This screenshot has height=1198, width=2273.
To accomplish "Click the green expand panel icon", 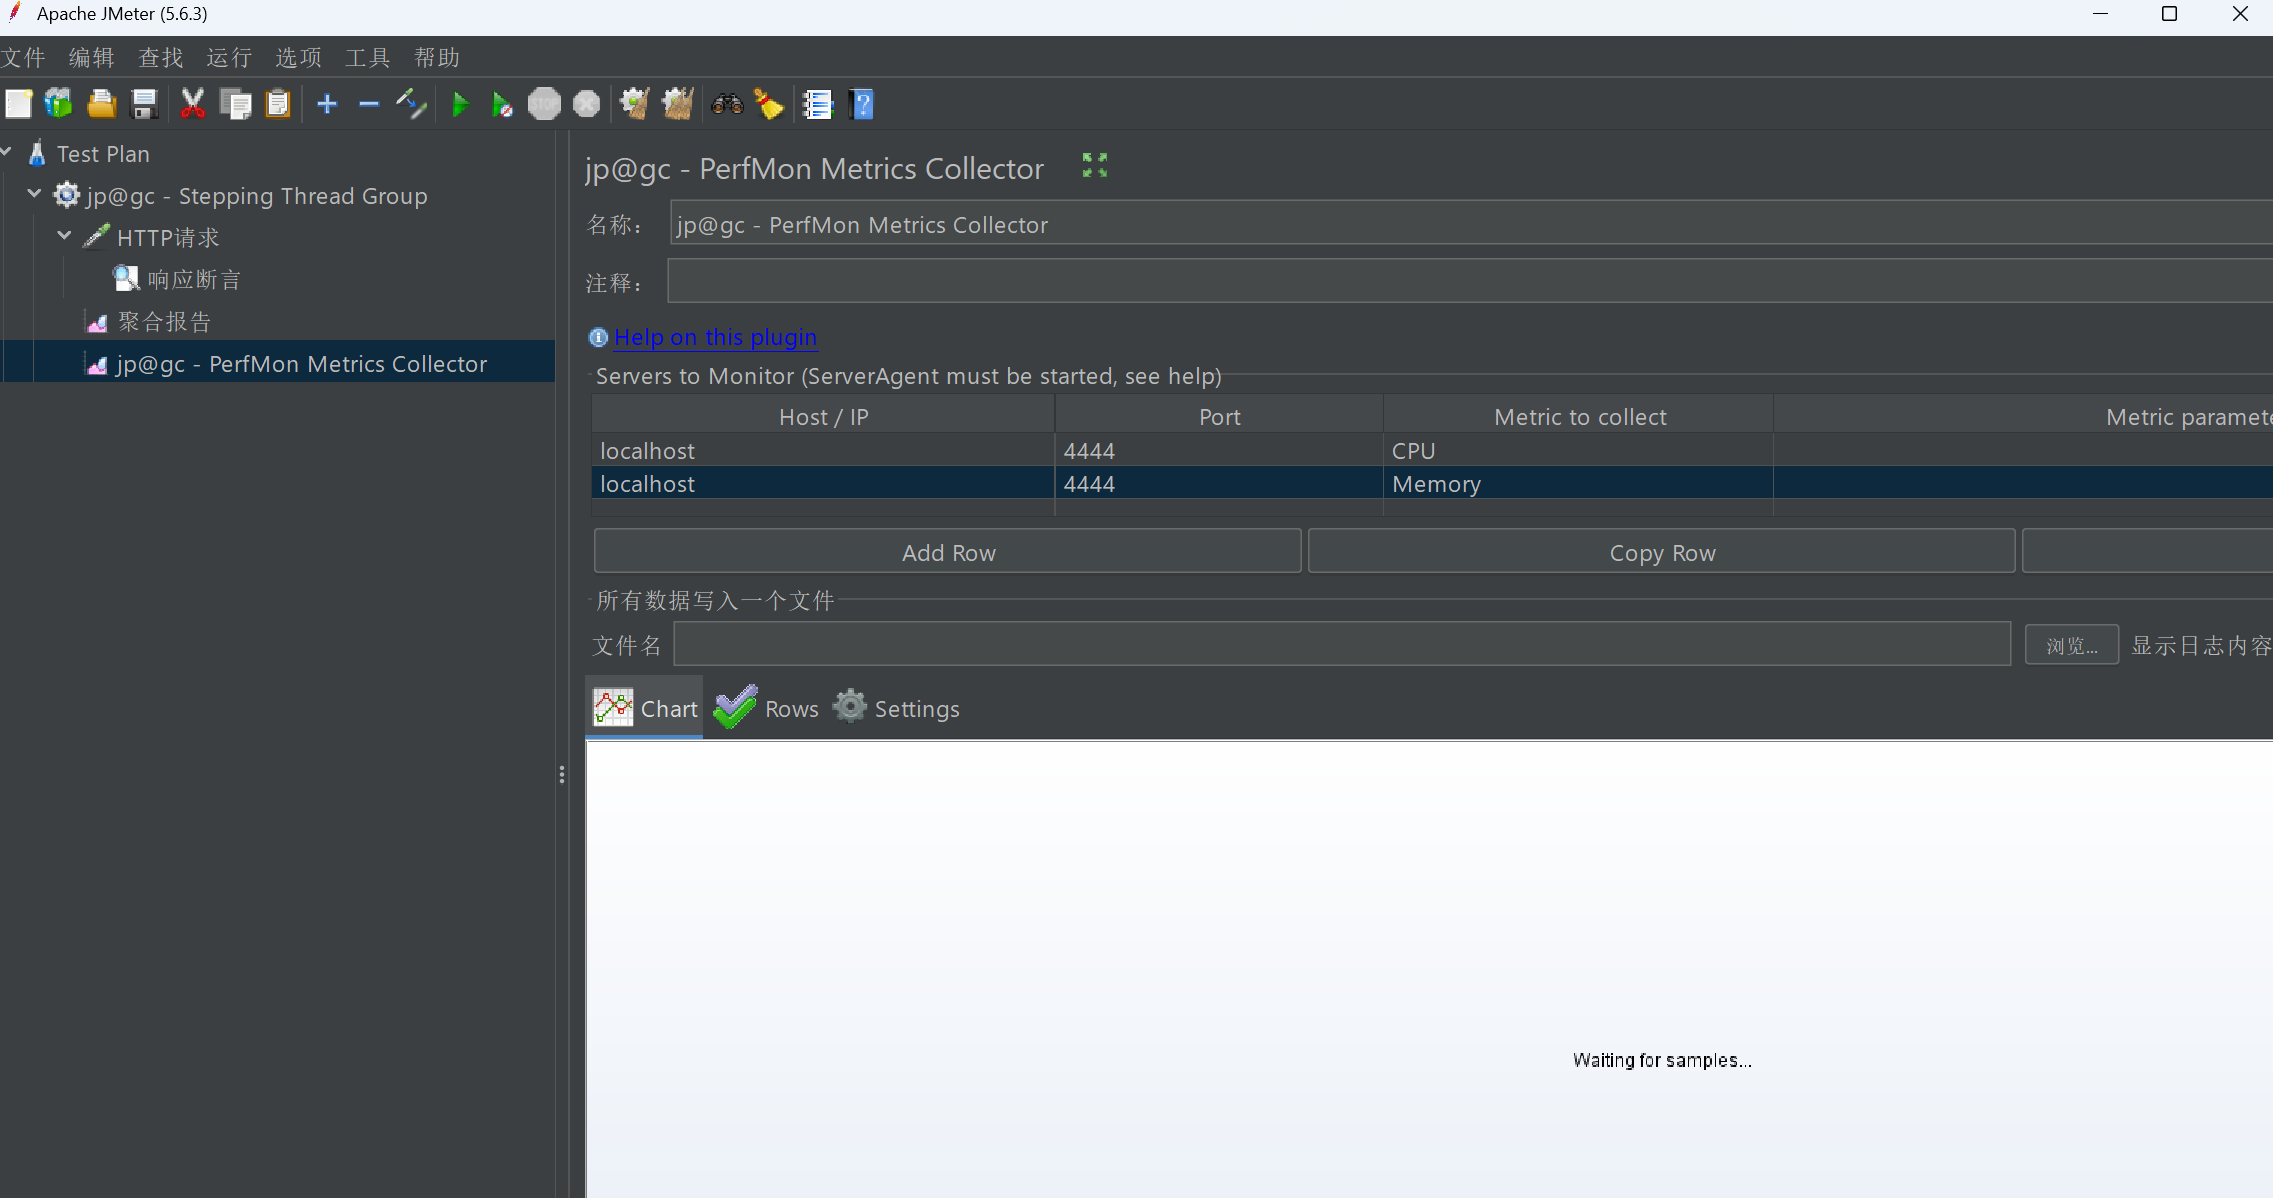I will point(1095,165).
